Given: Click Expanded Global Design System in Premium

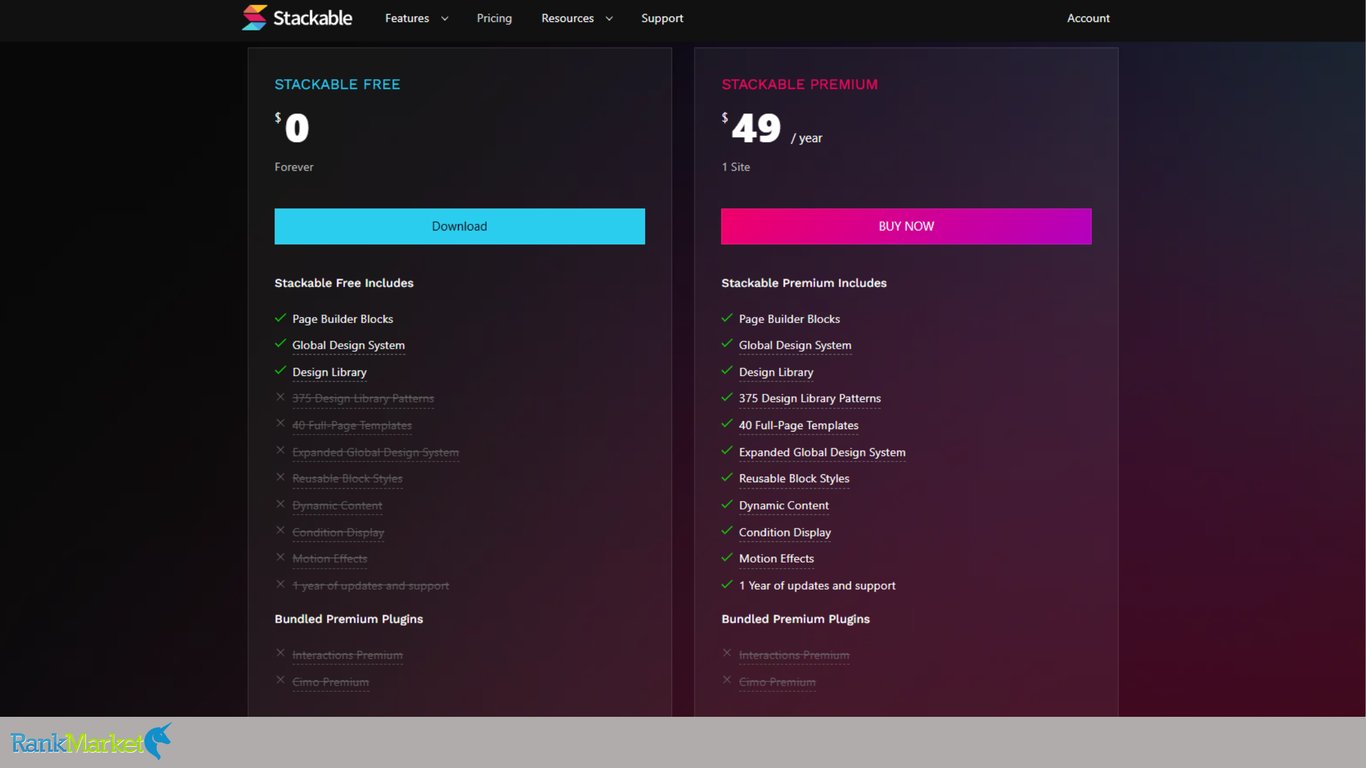Looking at the screenshot, I should [x=822, y=452].
